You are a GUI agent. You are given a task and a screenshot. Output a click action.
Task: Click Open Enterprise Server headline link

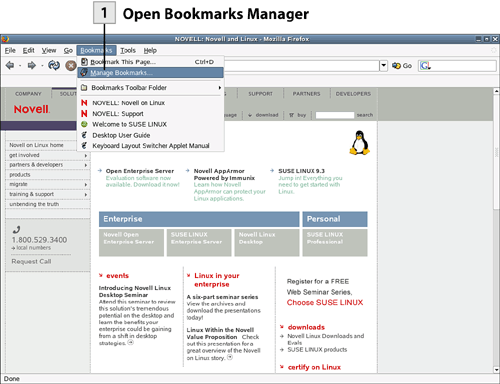pos(140,171)
